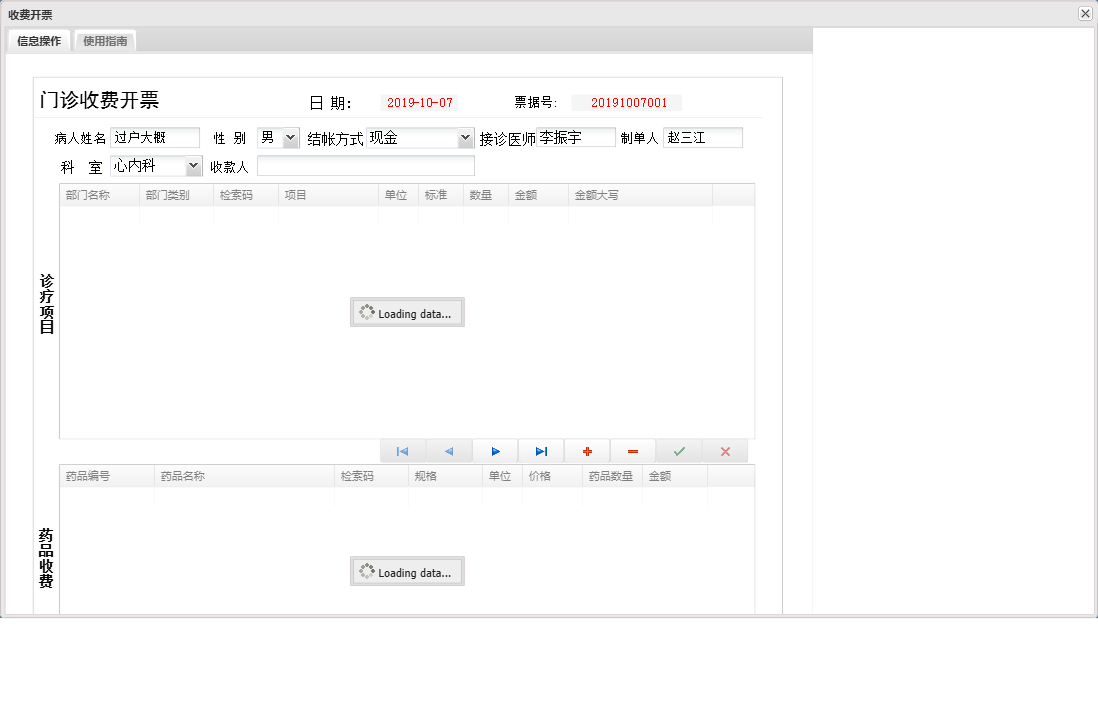Click the 收款人 input field
The image size is (1098, 702).
click(365, 166)
